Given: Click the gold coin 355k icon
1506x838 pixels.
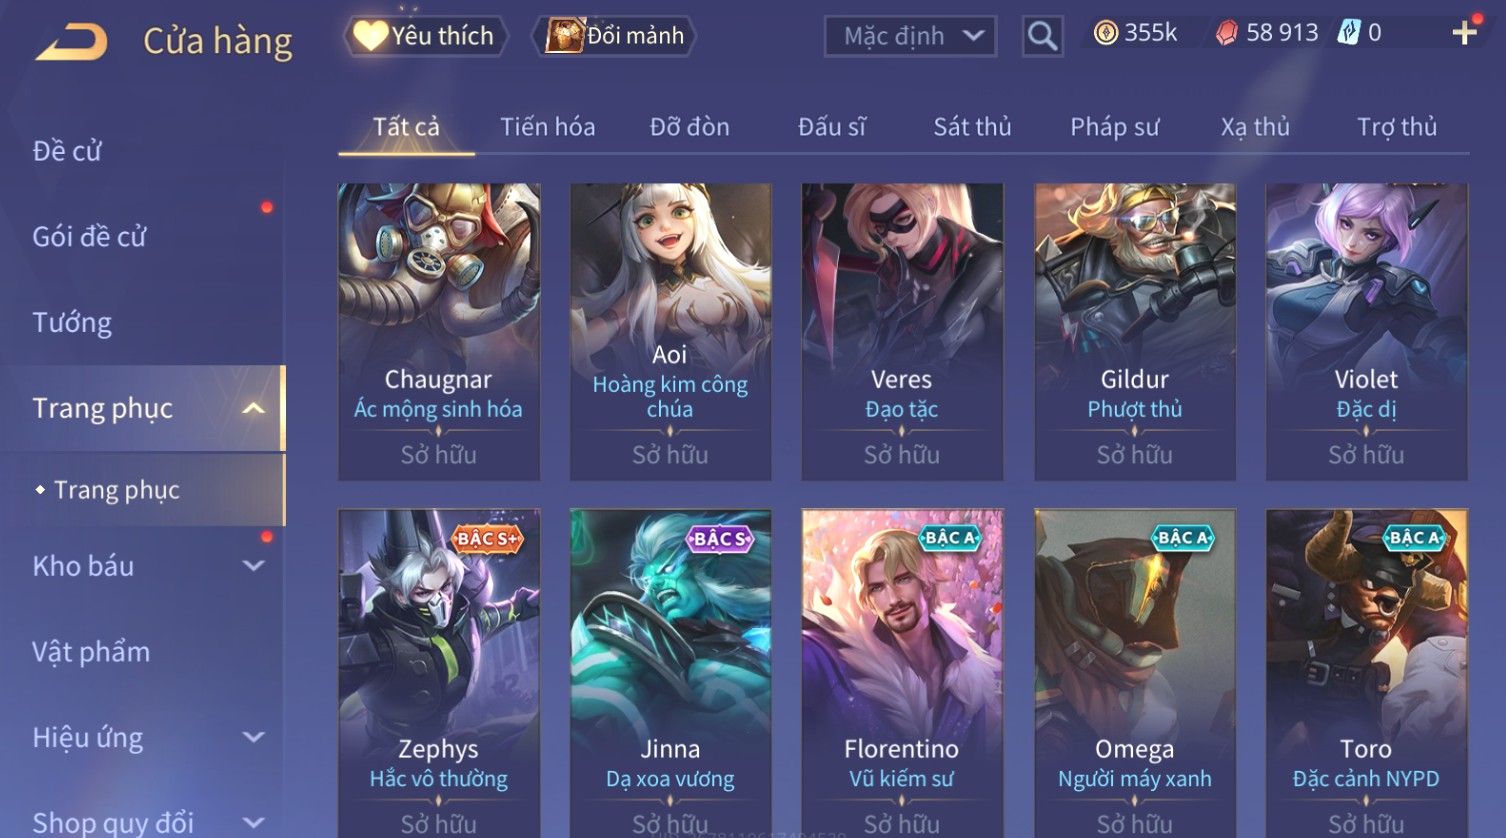Looking at the screenshot, I should [1105, 34].
